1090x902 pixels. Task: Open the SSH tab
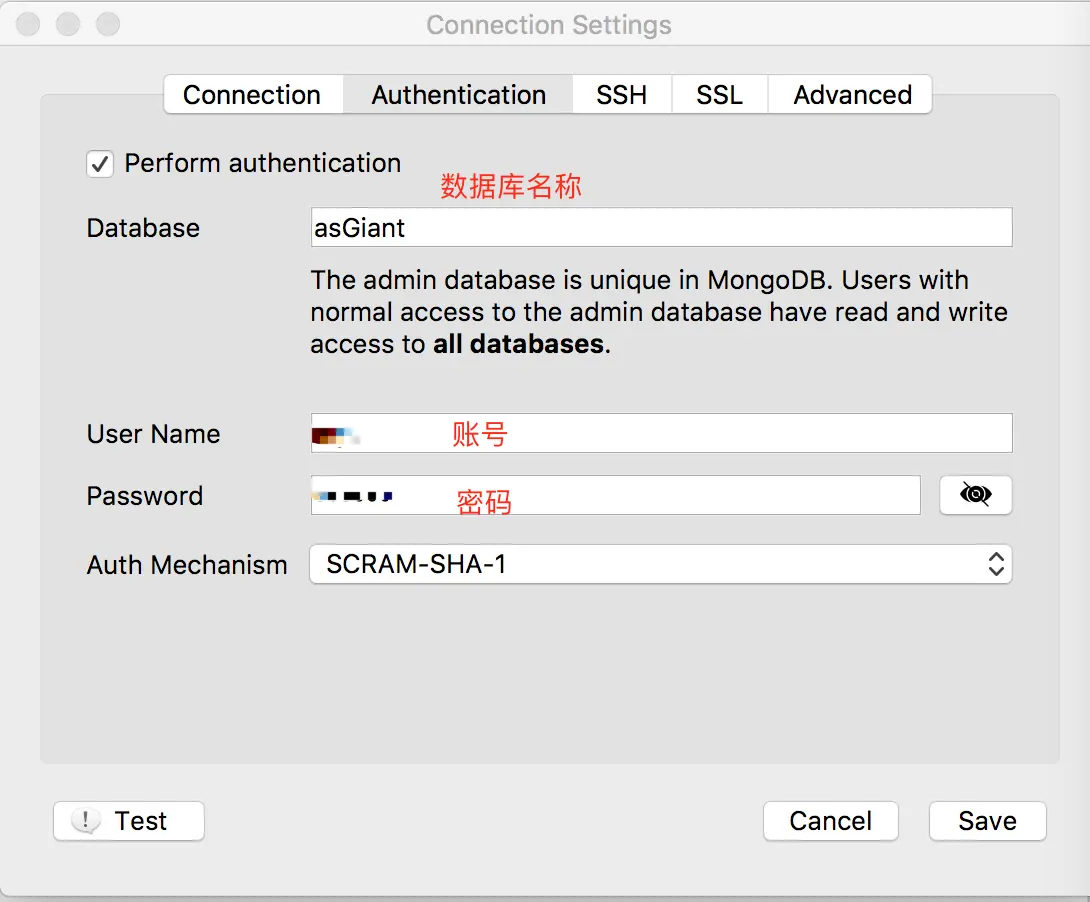(621, 95)
